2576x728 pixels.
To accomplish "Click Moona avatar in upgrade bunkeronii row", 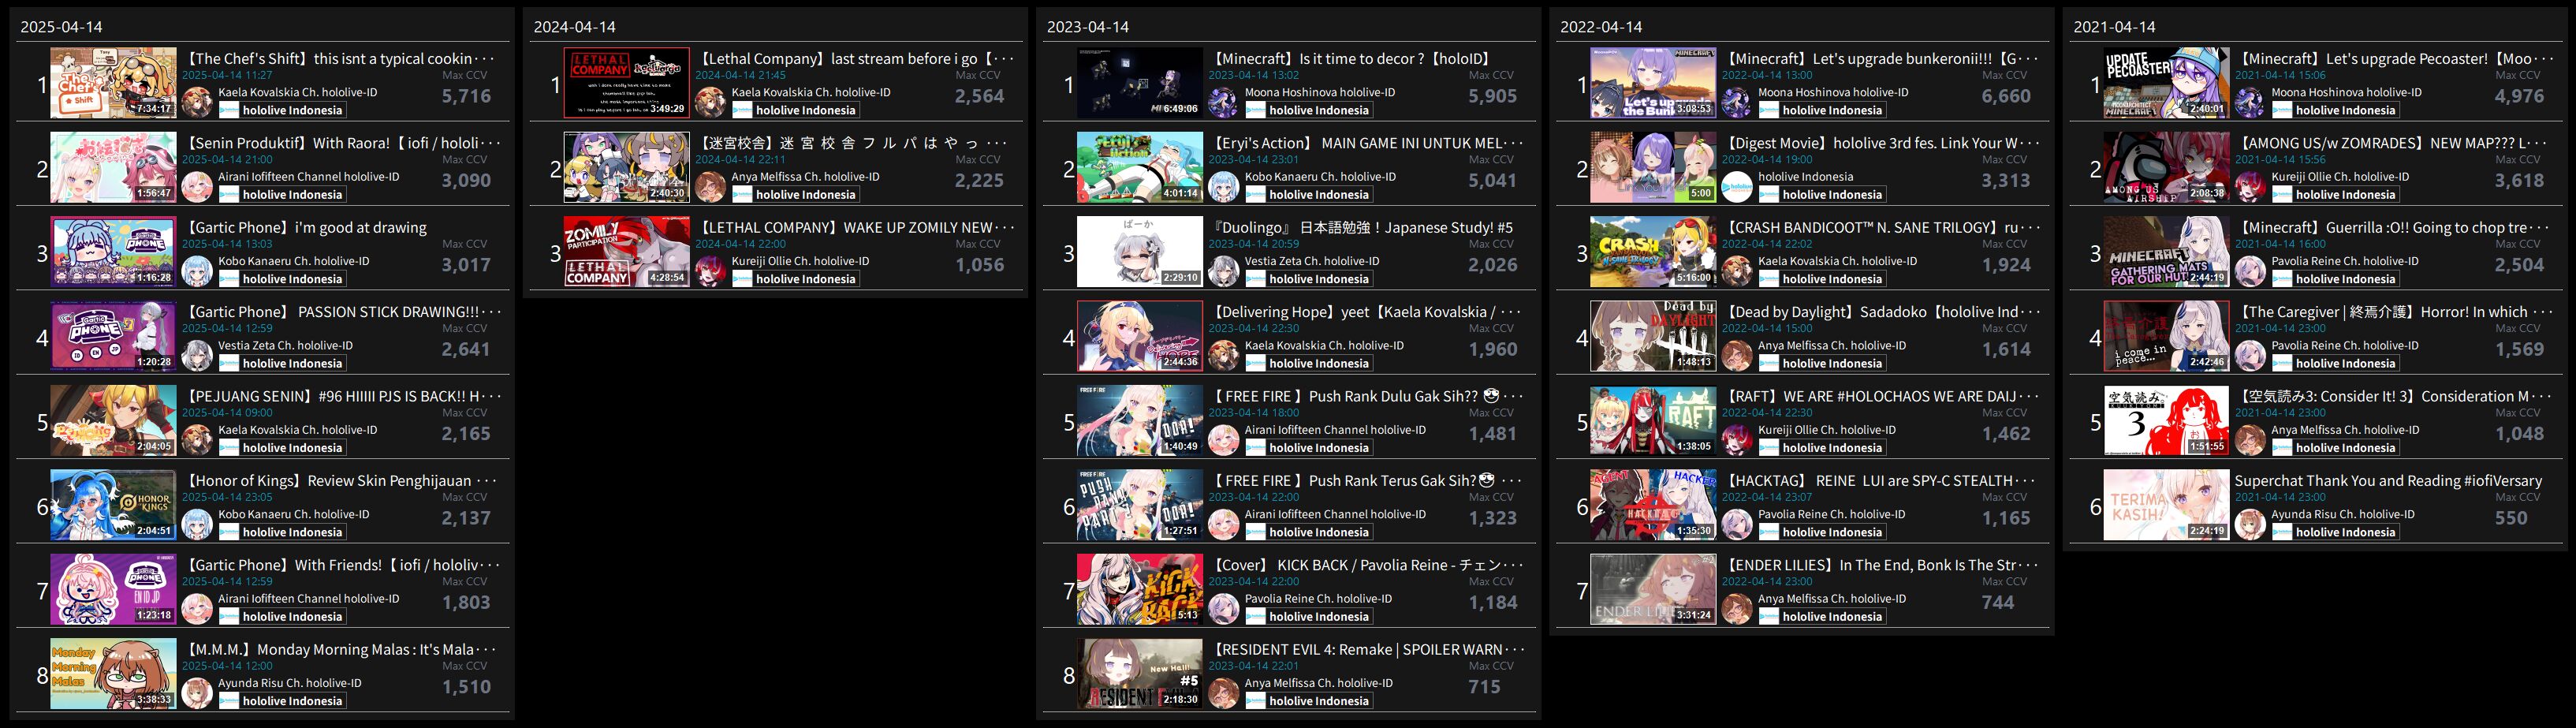I will click(1737, 102).
